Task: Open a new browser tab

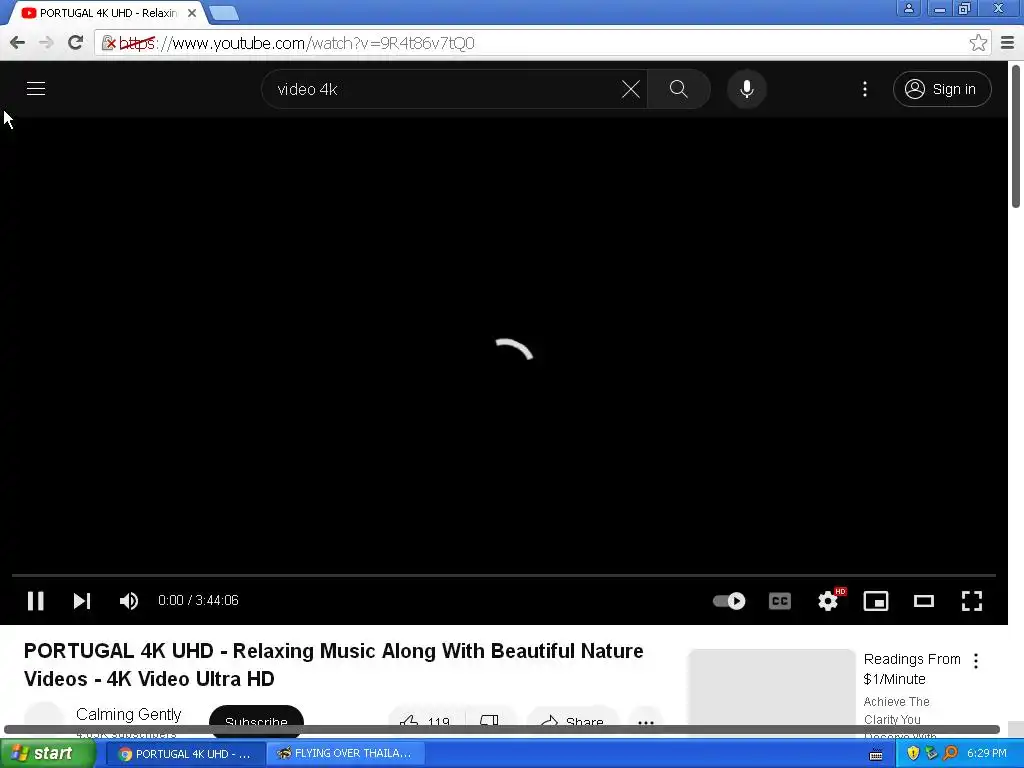Action: pyautogui.click(x=224, y=13)
